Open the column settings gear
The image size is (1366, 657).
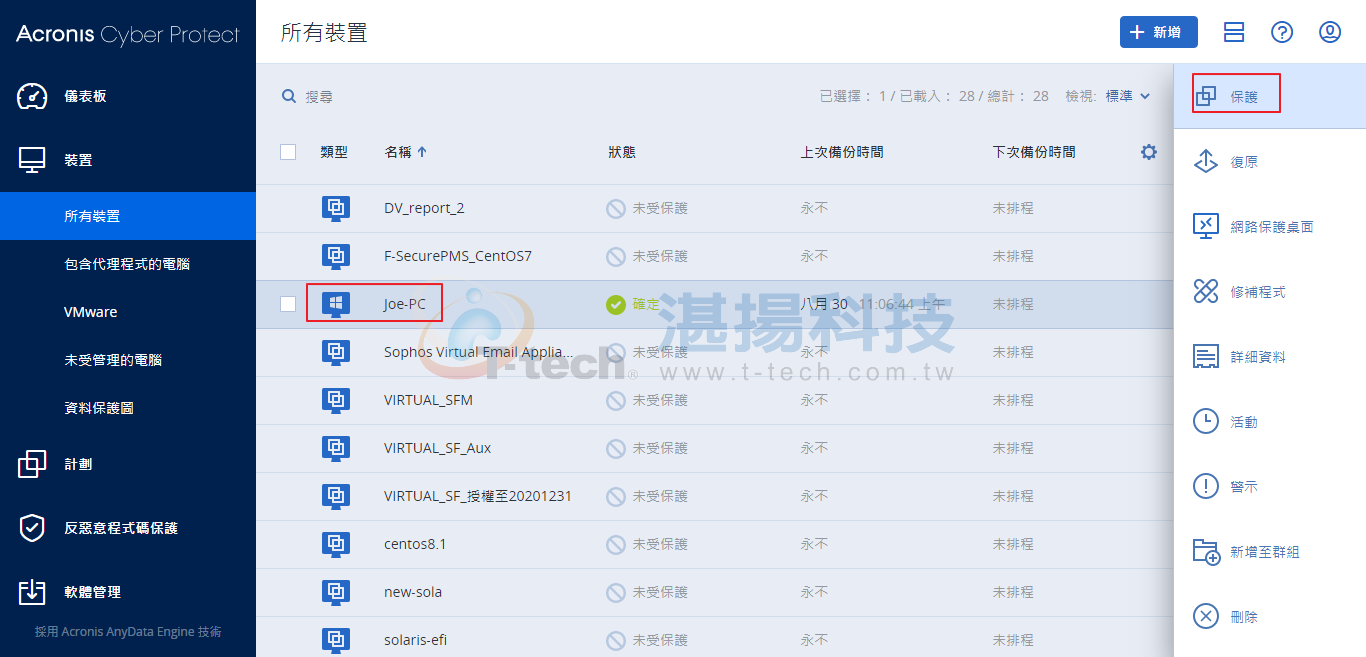coord(1149,152)
